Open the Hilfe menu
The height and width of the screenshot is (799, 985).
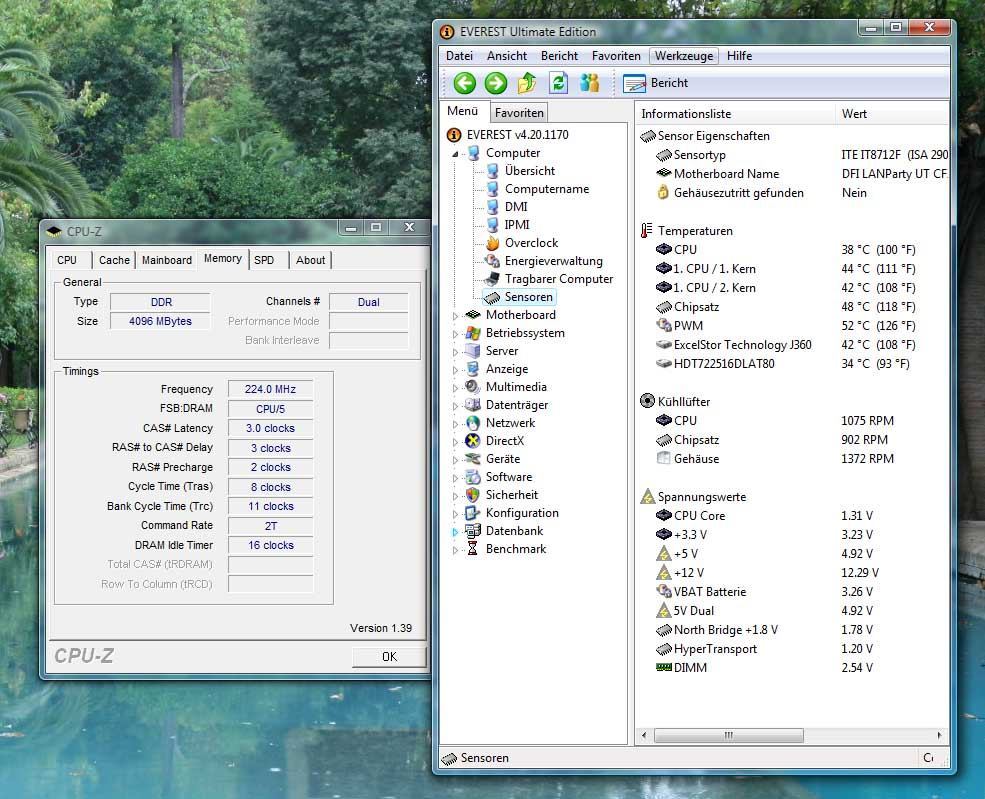[739, 56]
